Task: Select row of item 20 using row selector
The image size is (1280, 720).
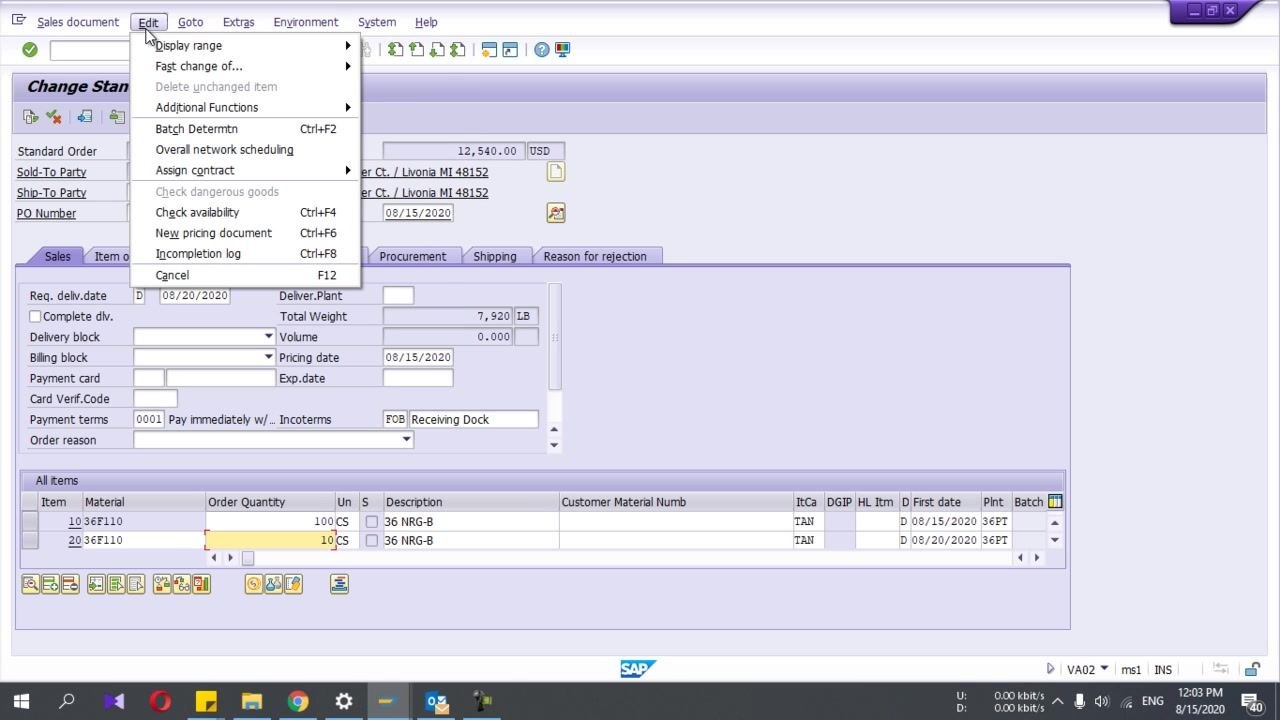Action: (30, 541)
